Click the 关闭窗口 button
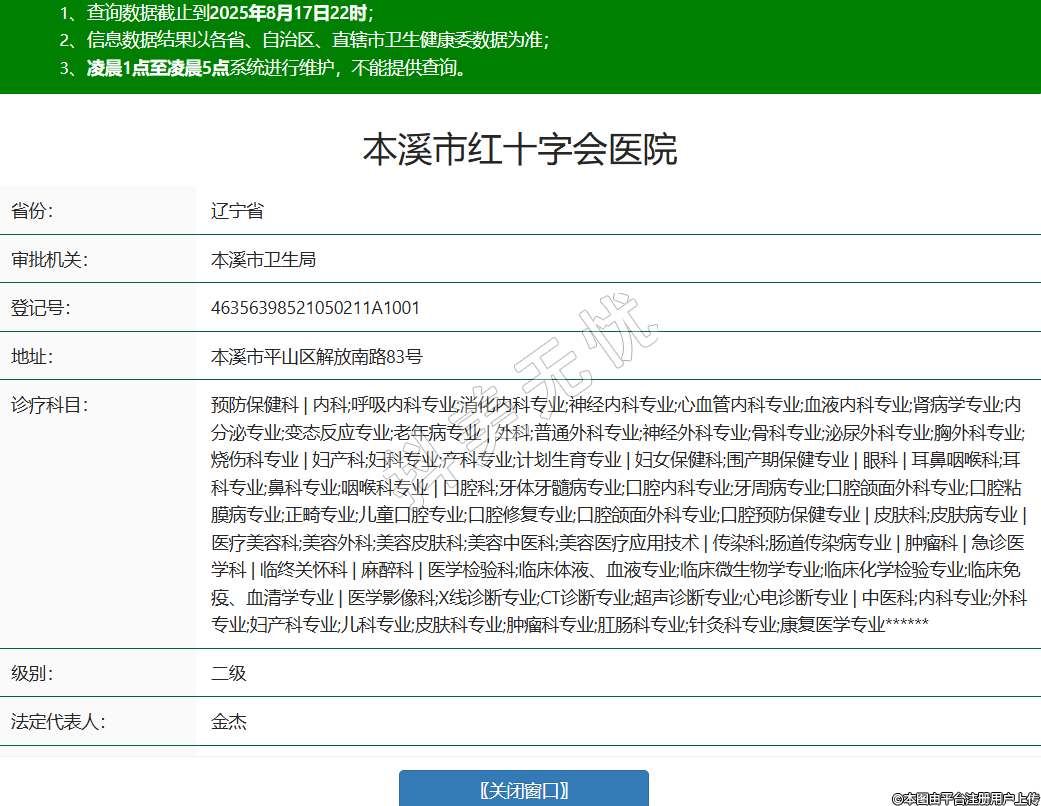1041x806 pixels. 523,789
